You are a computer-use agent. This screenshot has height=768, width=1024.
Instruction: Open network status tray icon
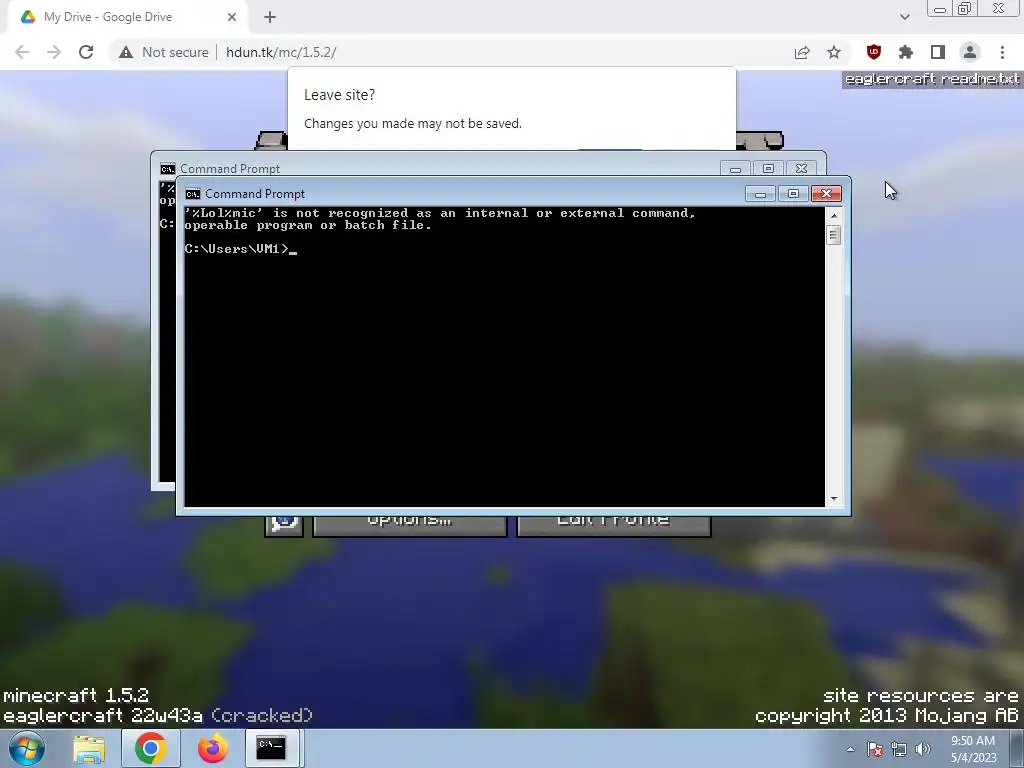[899, 749]
